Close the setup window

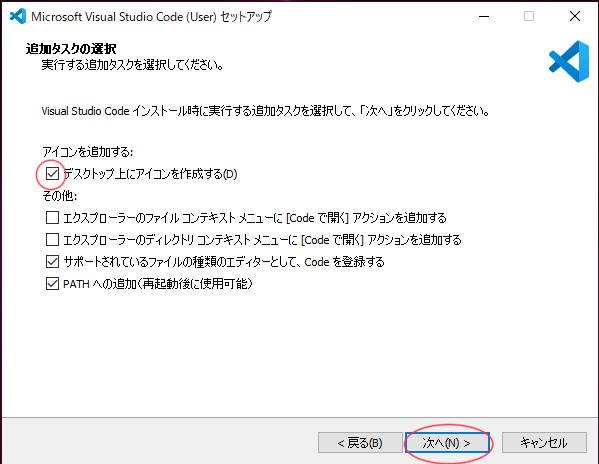(x=575, y=16)
